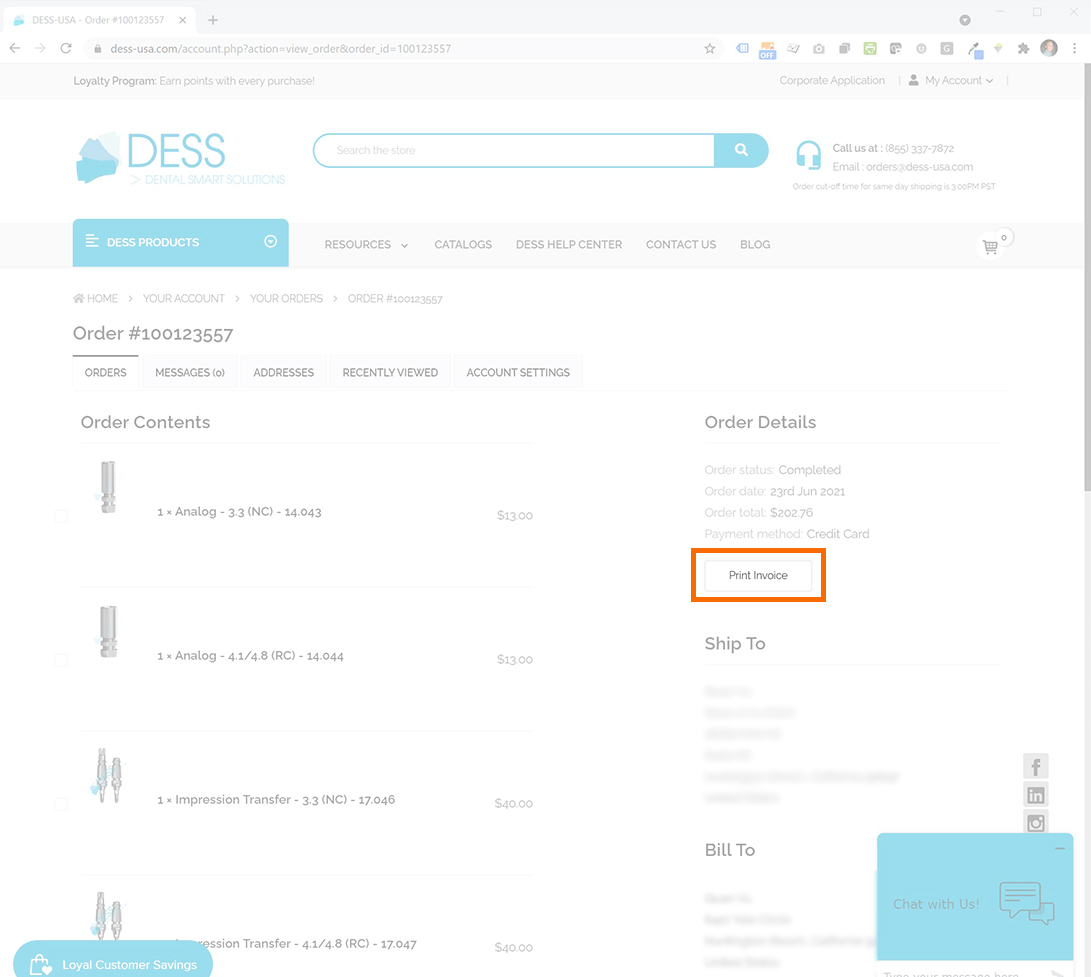The height and width of the screenshot is (977, 1091).
Task: Open the Analog 4.1/4.8 (RC) product link
Action: (250, 656)
